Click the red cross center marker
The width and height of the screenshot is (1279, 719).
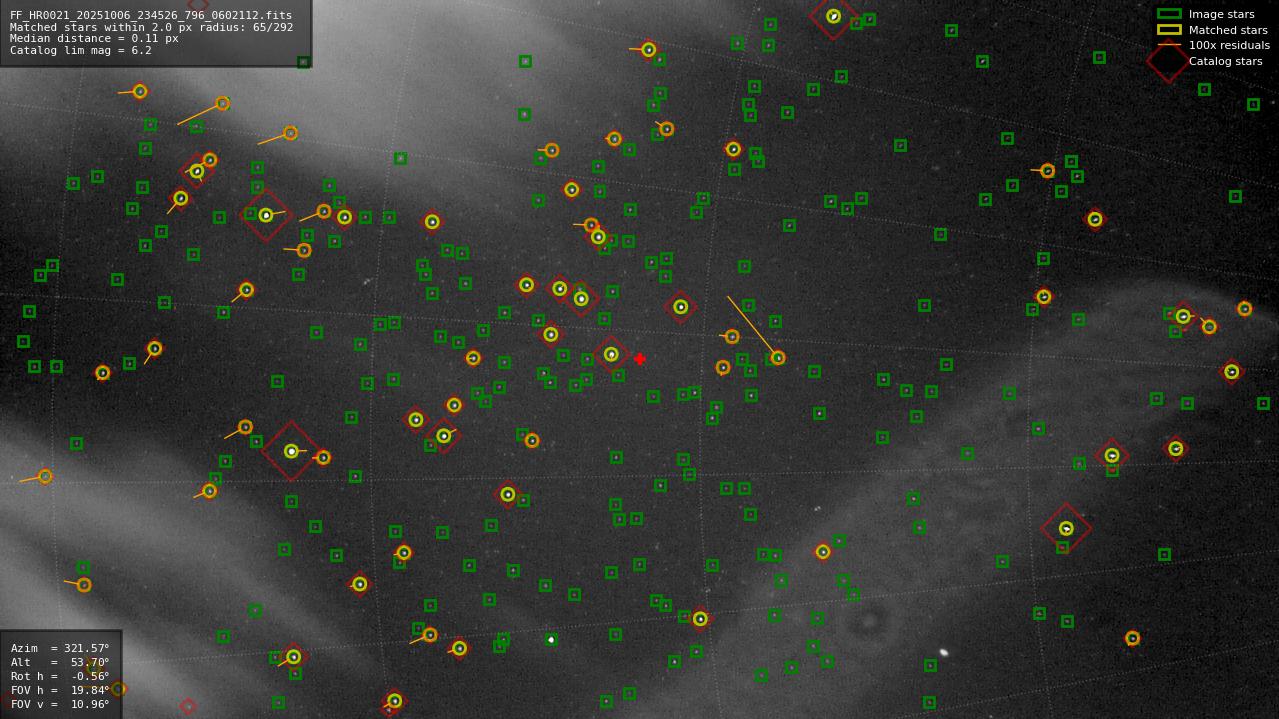click(639, 359)
